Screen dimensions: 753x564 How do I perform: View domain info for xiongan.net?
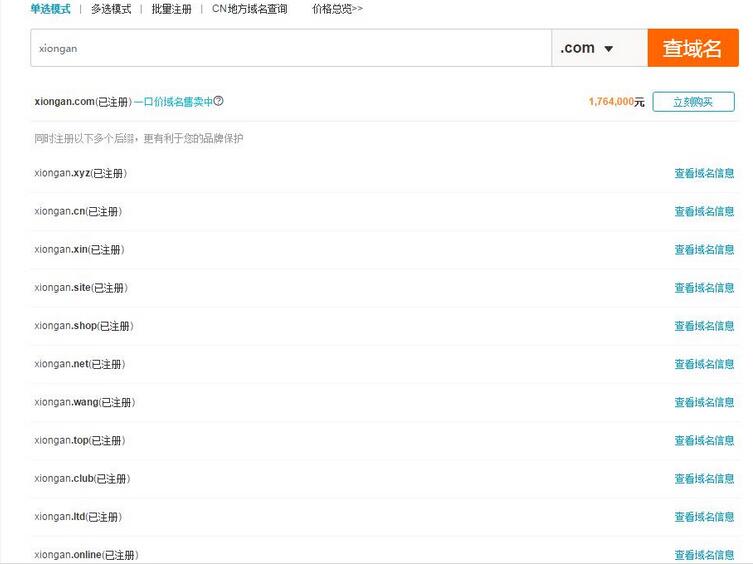click(704, 364)
